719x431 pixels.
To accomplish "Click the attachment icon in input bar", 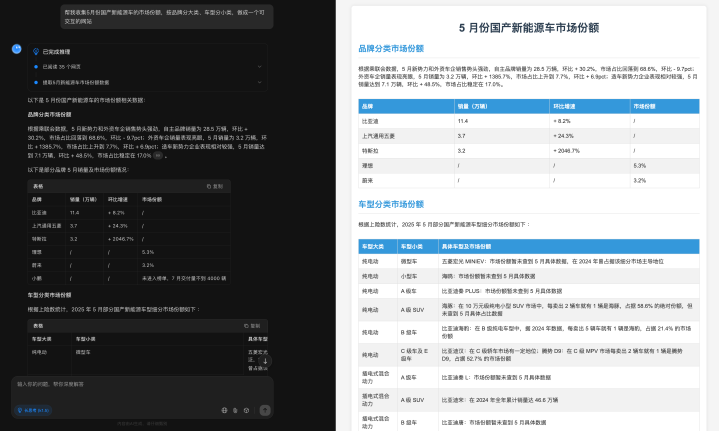I will click(235, 410).
